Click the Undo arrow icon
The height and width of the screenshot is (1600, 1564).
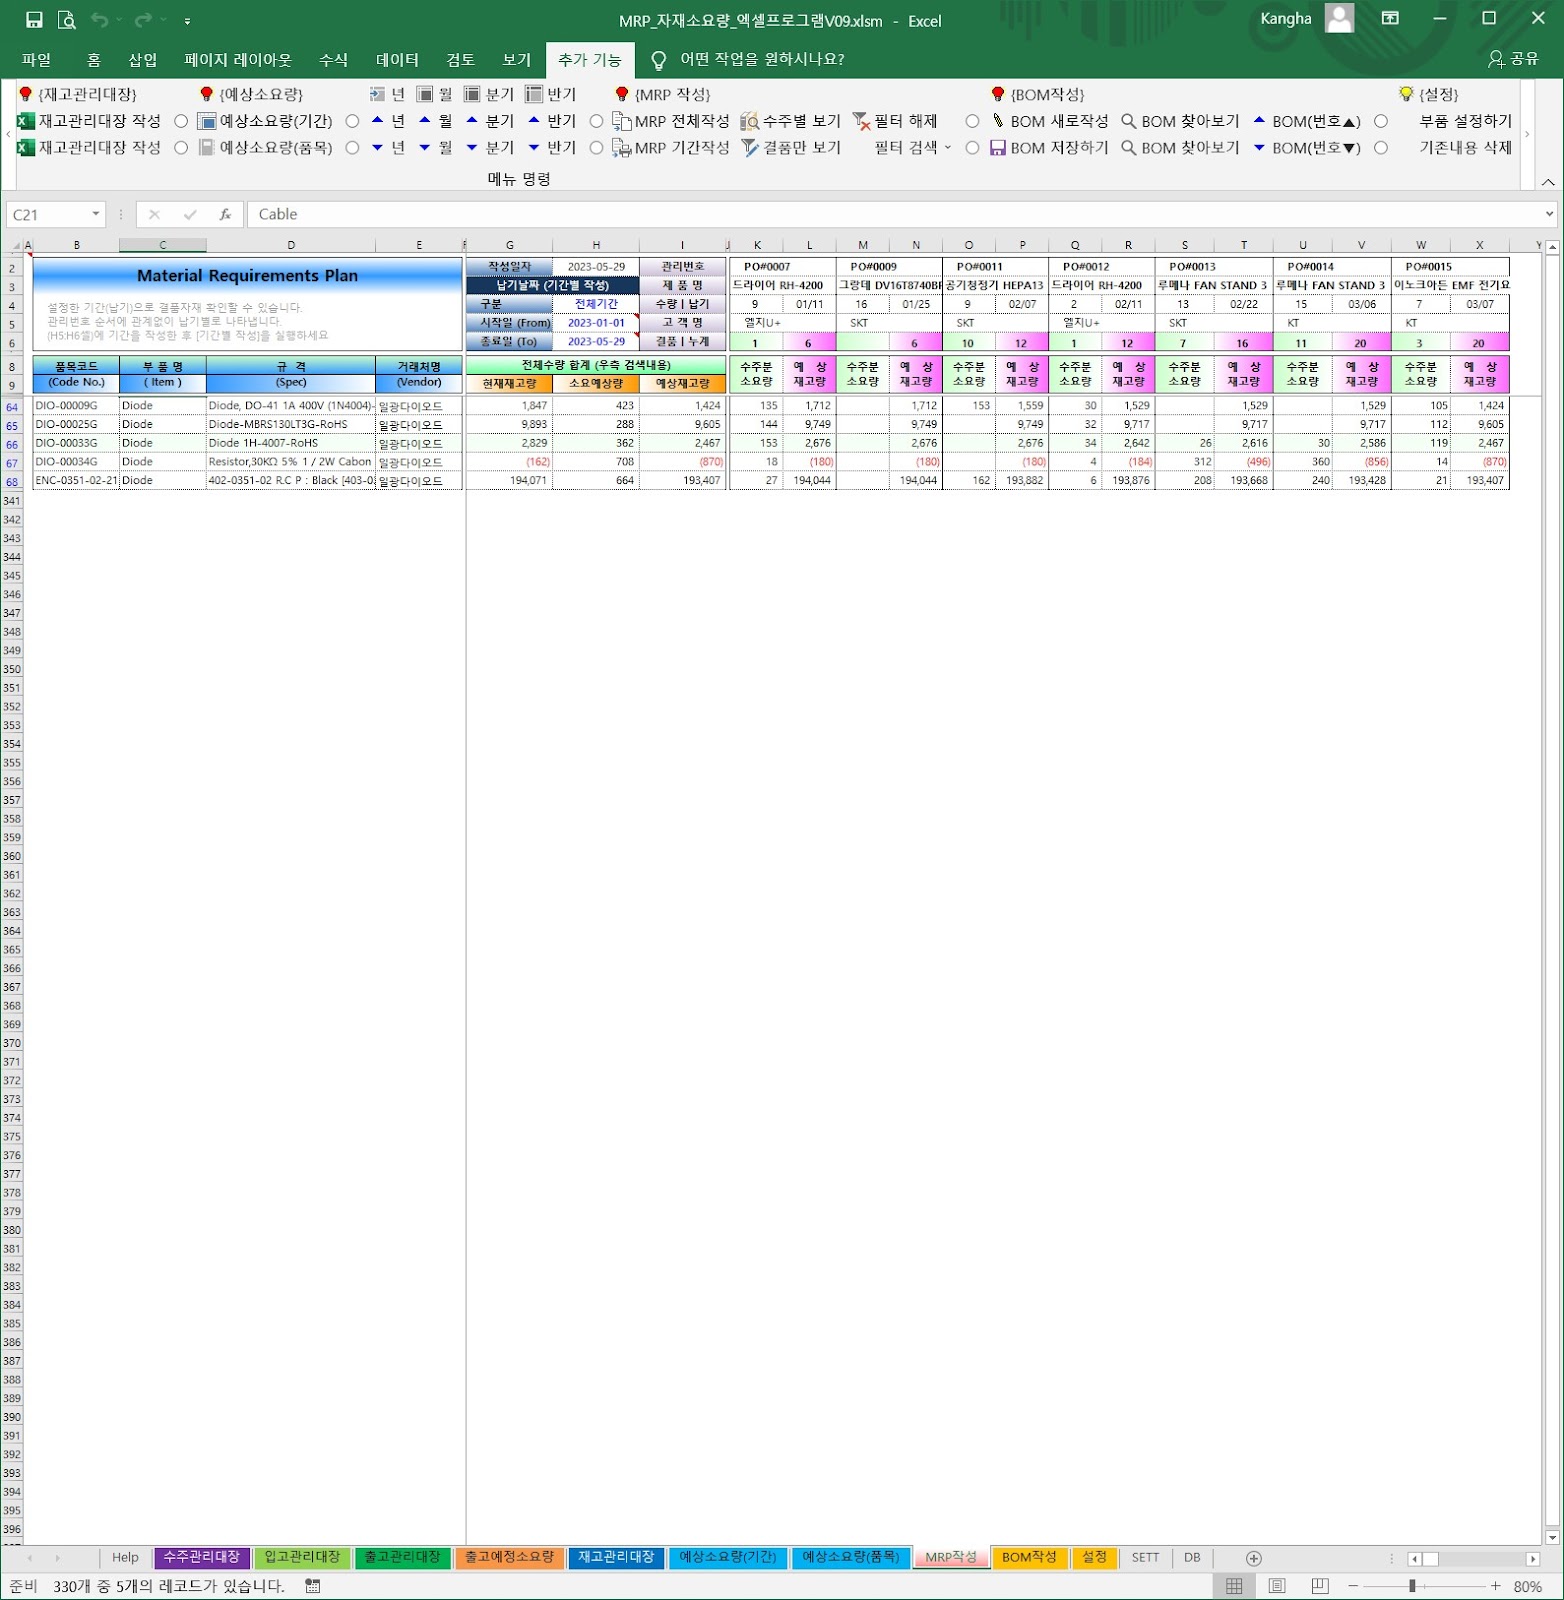(x=99, y=20)
